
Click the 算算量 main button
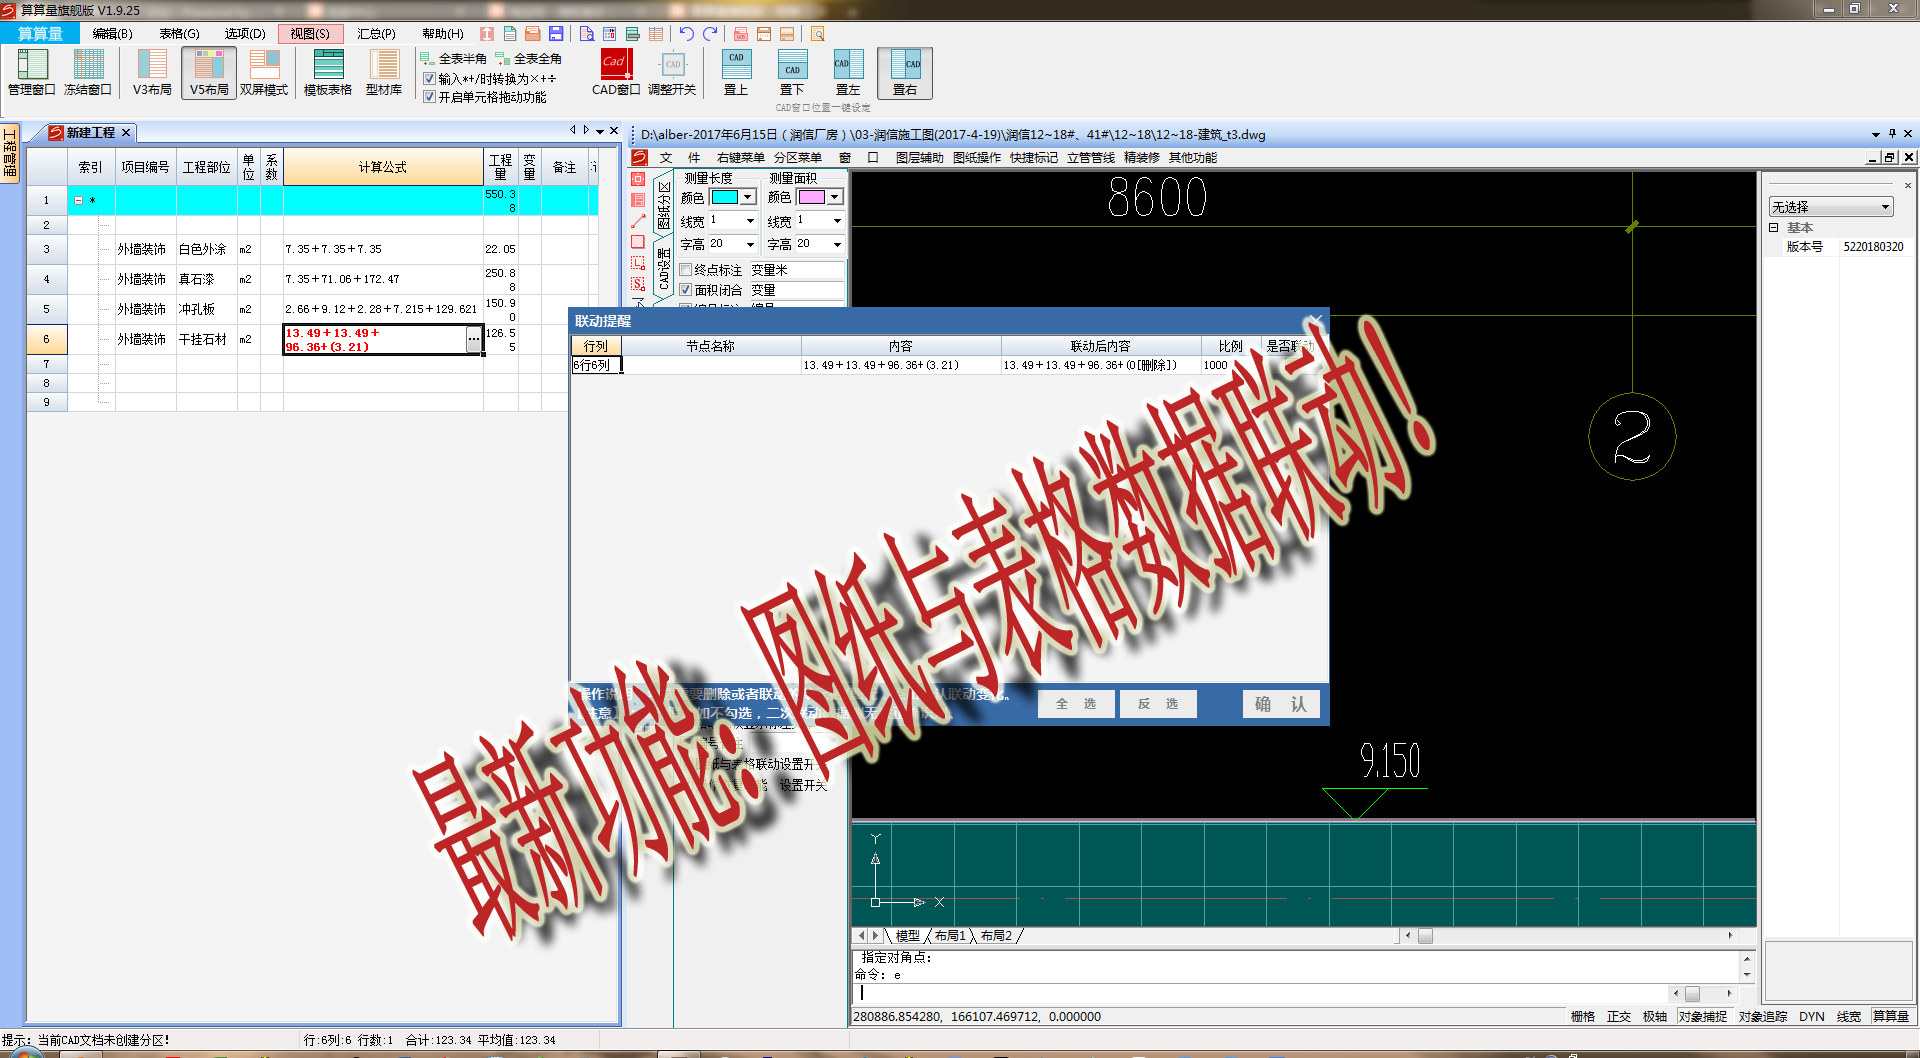[40, 34]
